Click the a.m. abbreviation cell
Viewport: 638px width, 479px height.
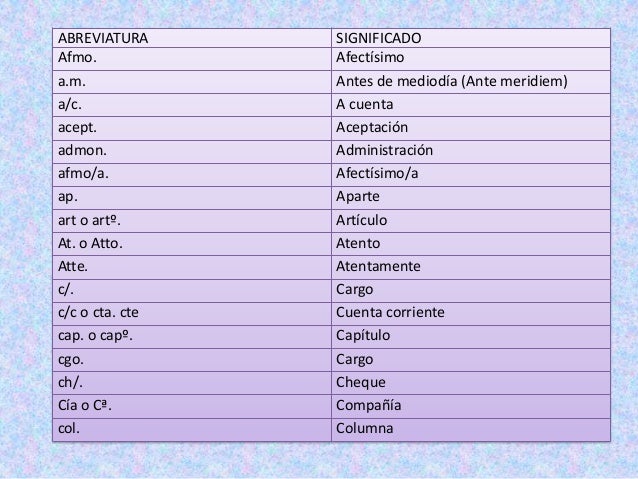point(192,82)
